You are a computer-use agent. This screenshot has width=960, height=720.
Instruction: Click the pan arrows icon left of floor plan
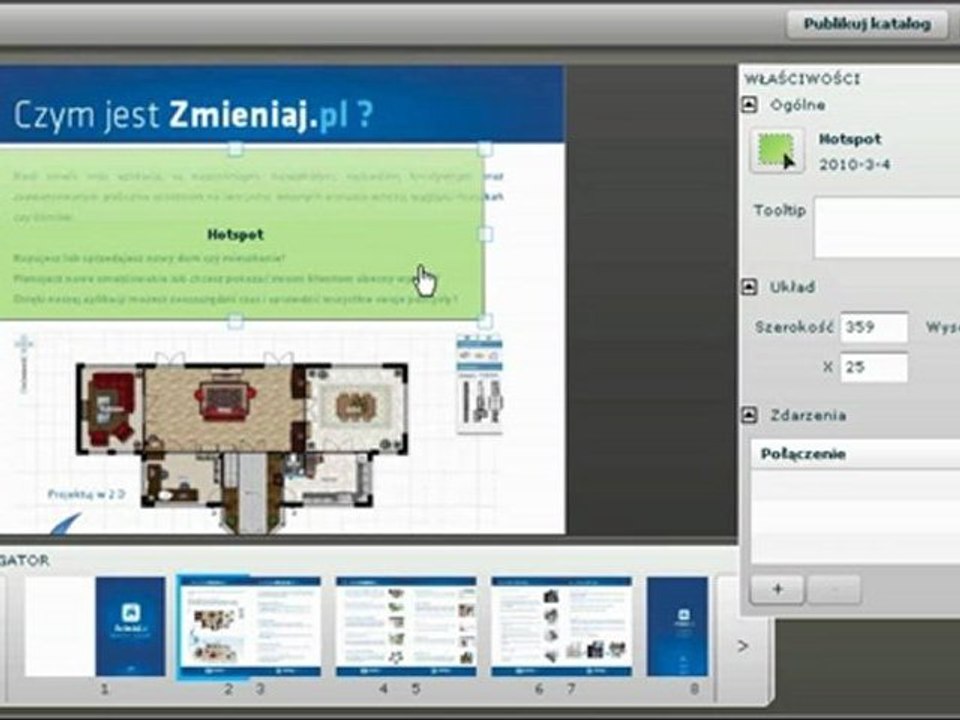pos(24,344)
